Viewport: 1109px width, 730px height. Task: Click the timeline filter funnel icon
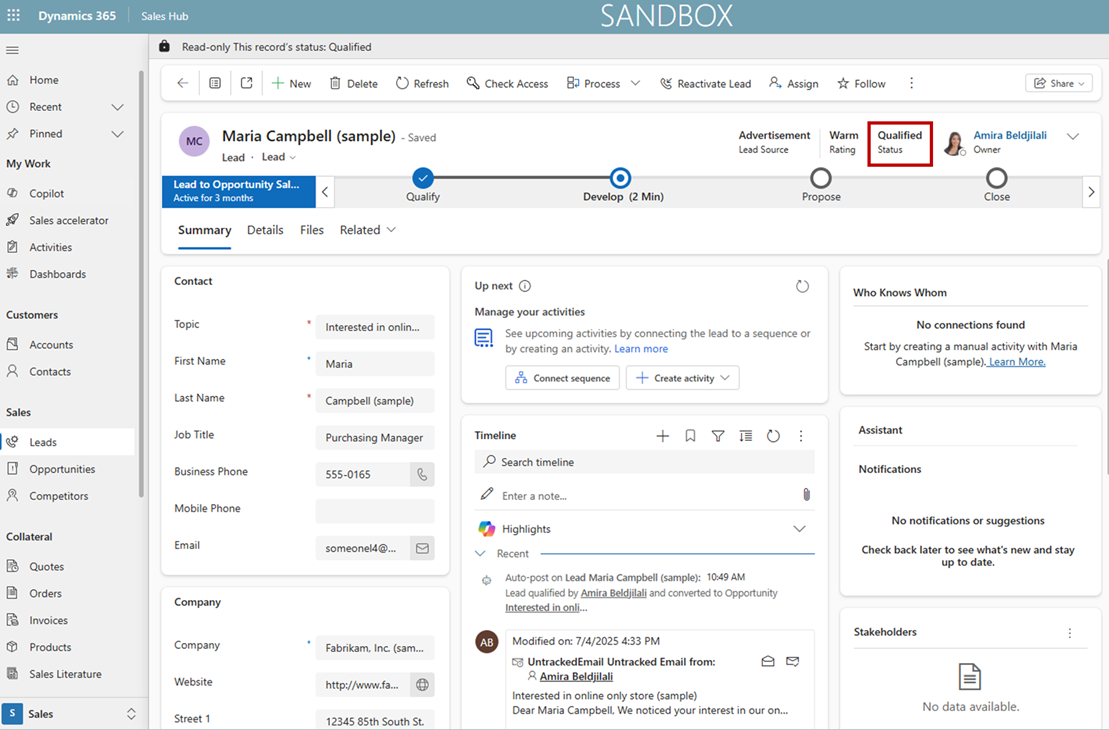point(718,436)
